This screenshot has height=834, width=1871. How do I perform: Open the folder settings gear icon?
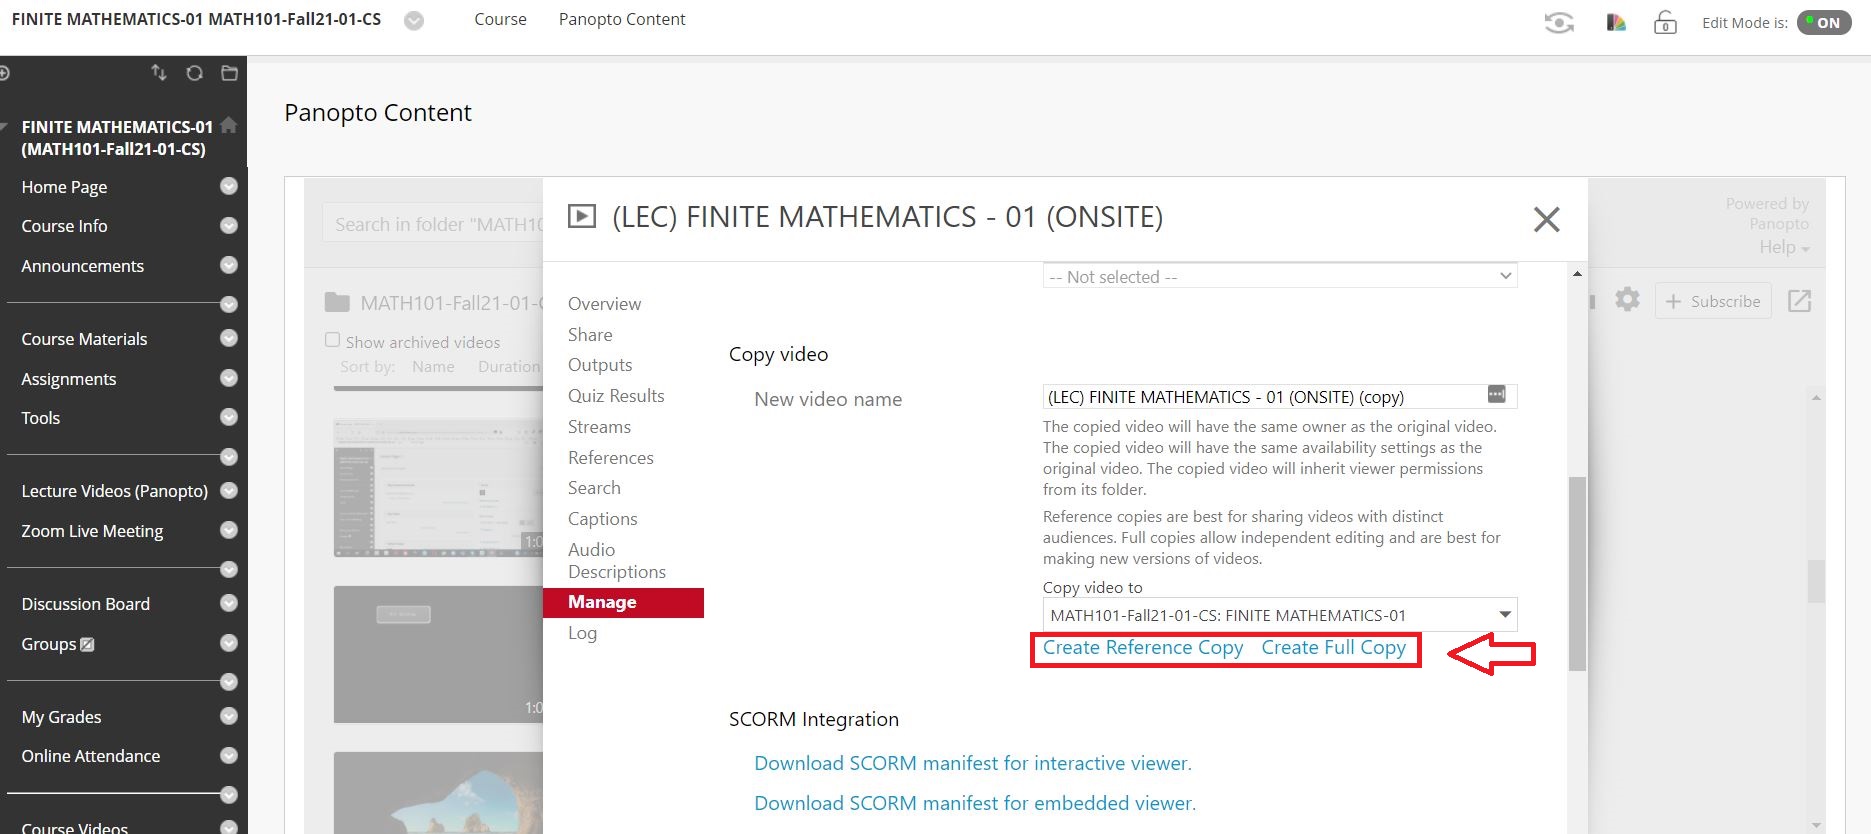click(x=1627, y=300)
